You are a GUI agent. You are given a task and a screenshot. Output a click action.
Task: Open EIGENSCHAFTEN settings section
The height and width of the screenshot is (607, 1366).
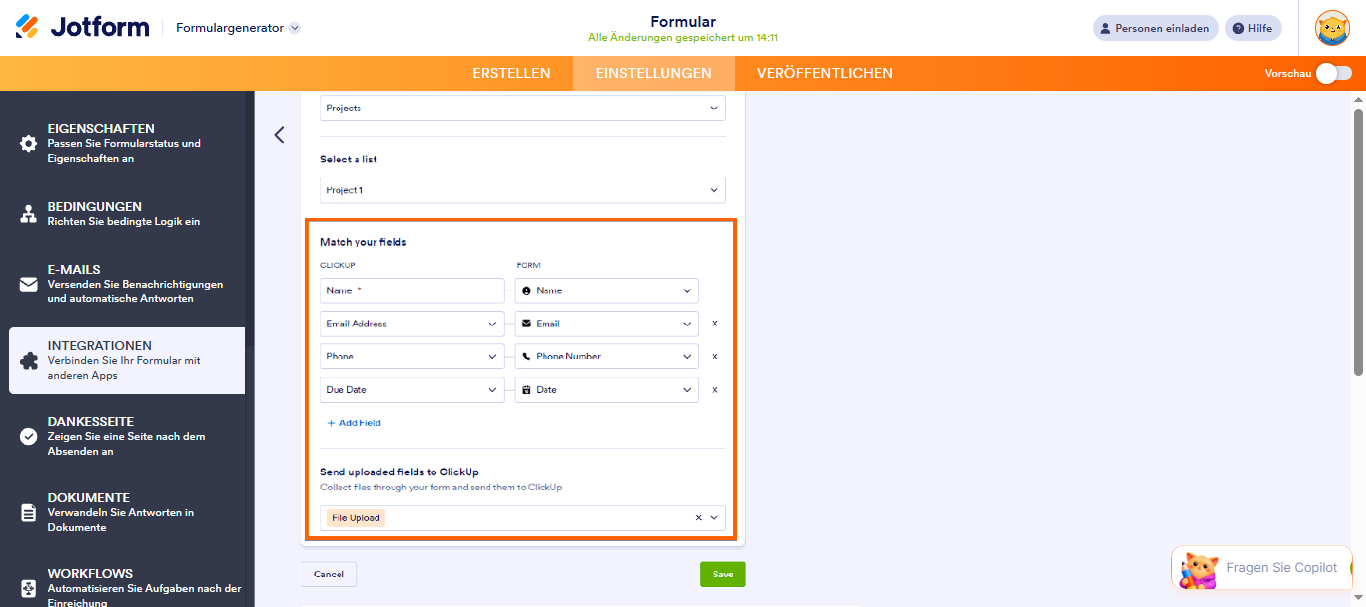pyautogui.click(x=127, y=143)
